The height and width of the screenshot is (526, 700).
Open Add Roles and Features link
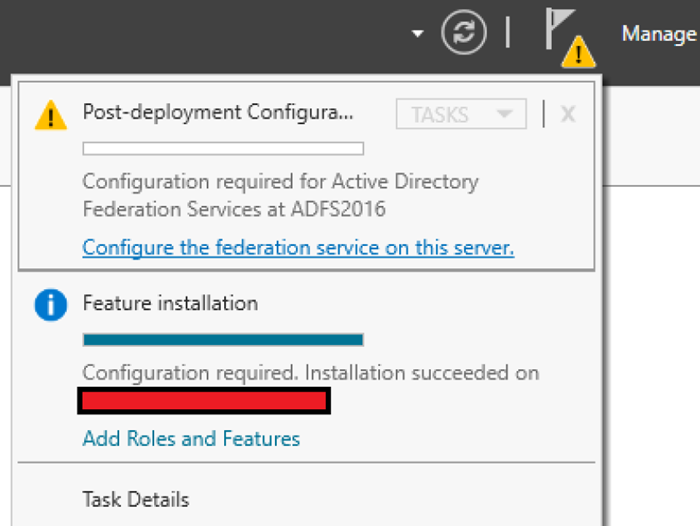191,438
